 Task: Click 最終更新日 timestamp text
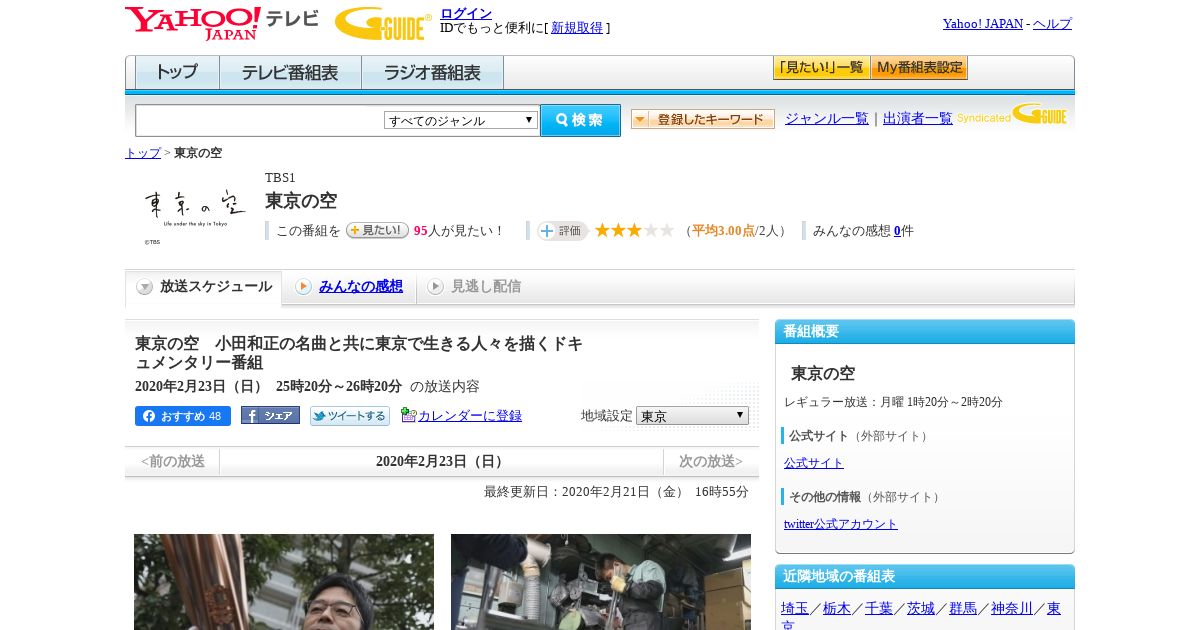(x=616, y=492)
